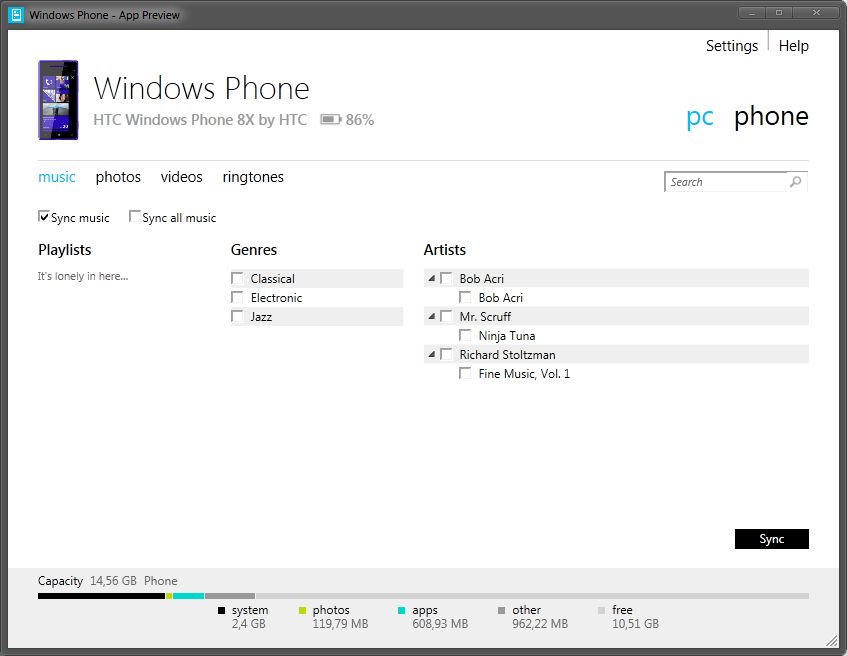Check the Electronic genre checkbox
This screenshot has height=656, width=847.
(x=237, y=297)
